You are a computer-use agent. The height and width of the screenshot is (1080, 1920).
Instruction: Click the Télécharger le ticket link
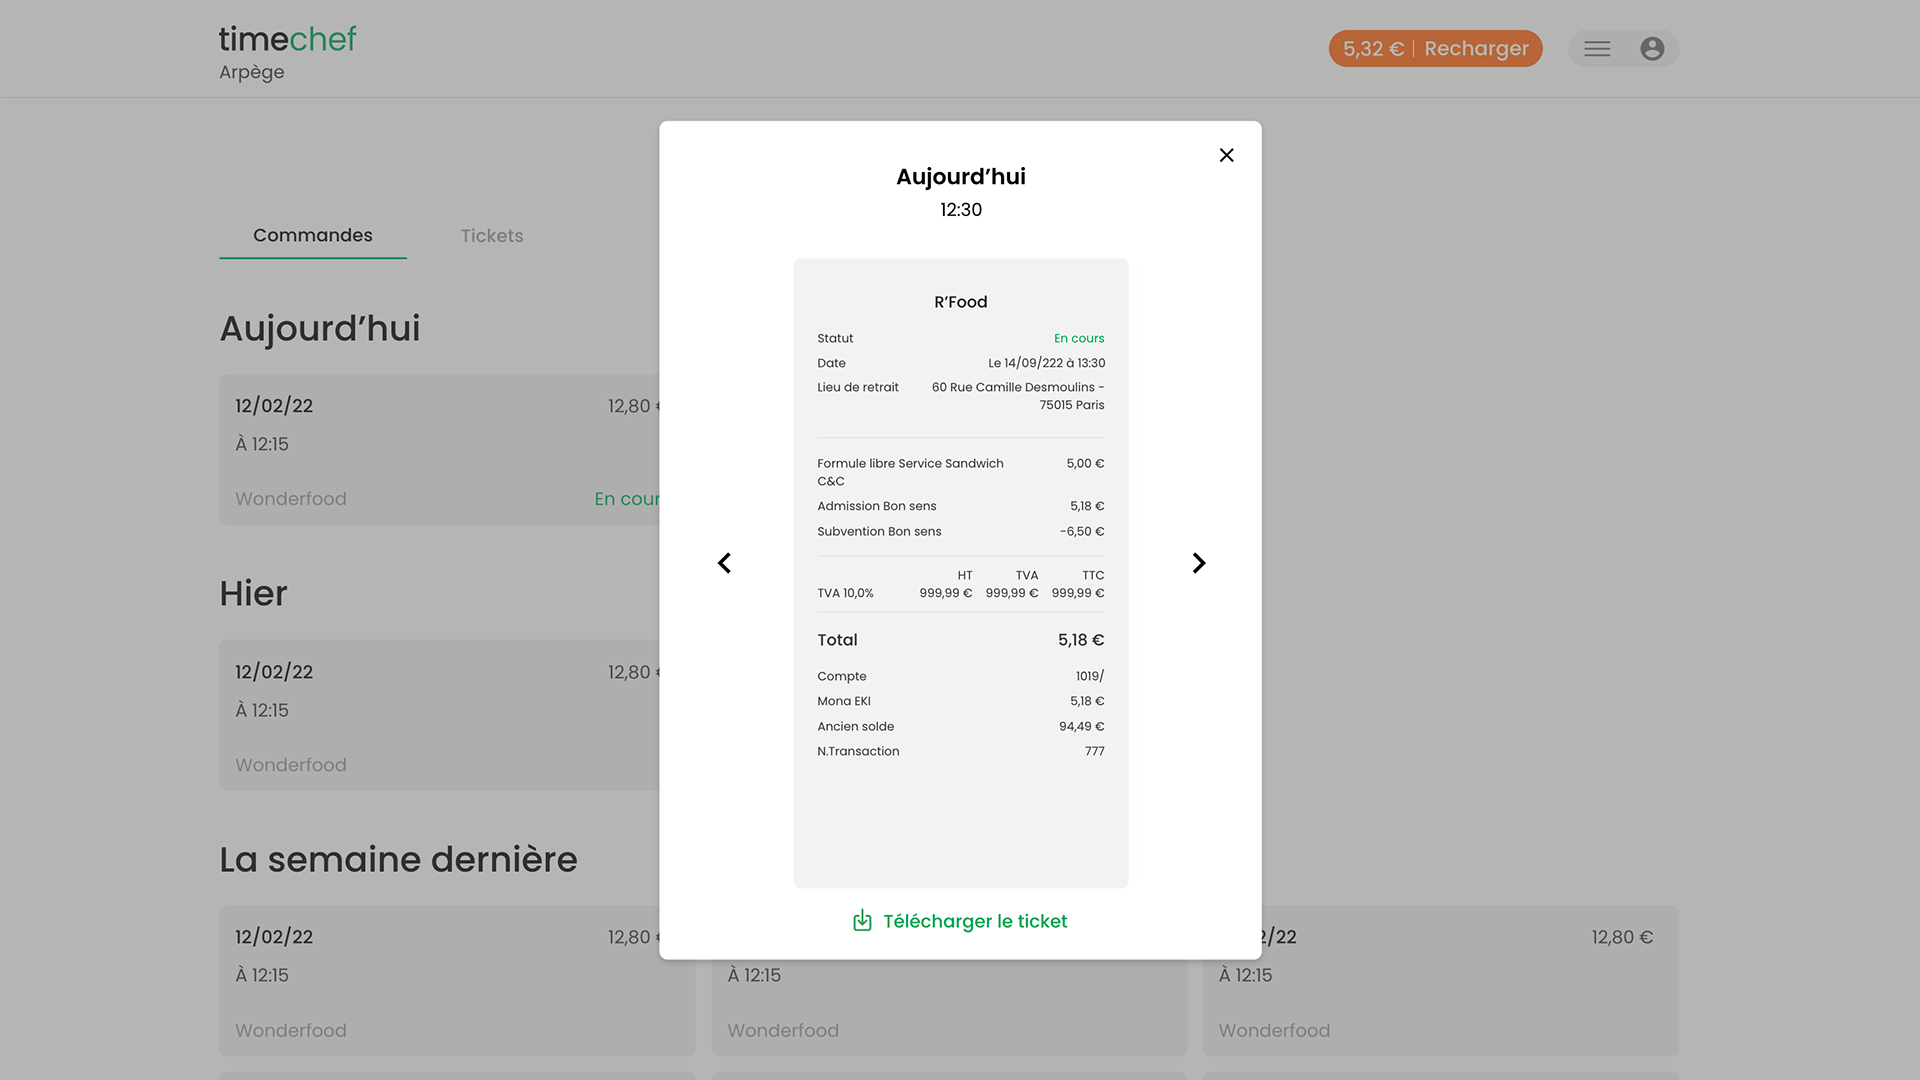pos(975,921)
